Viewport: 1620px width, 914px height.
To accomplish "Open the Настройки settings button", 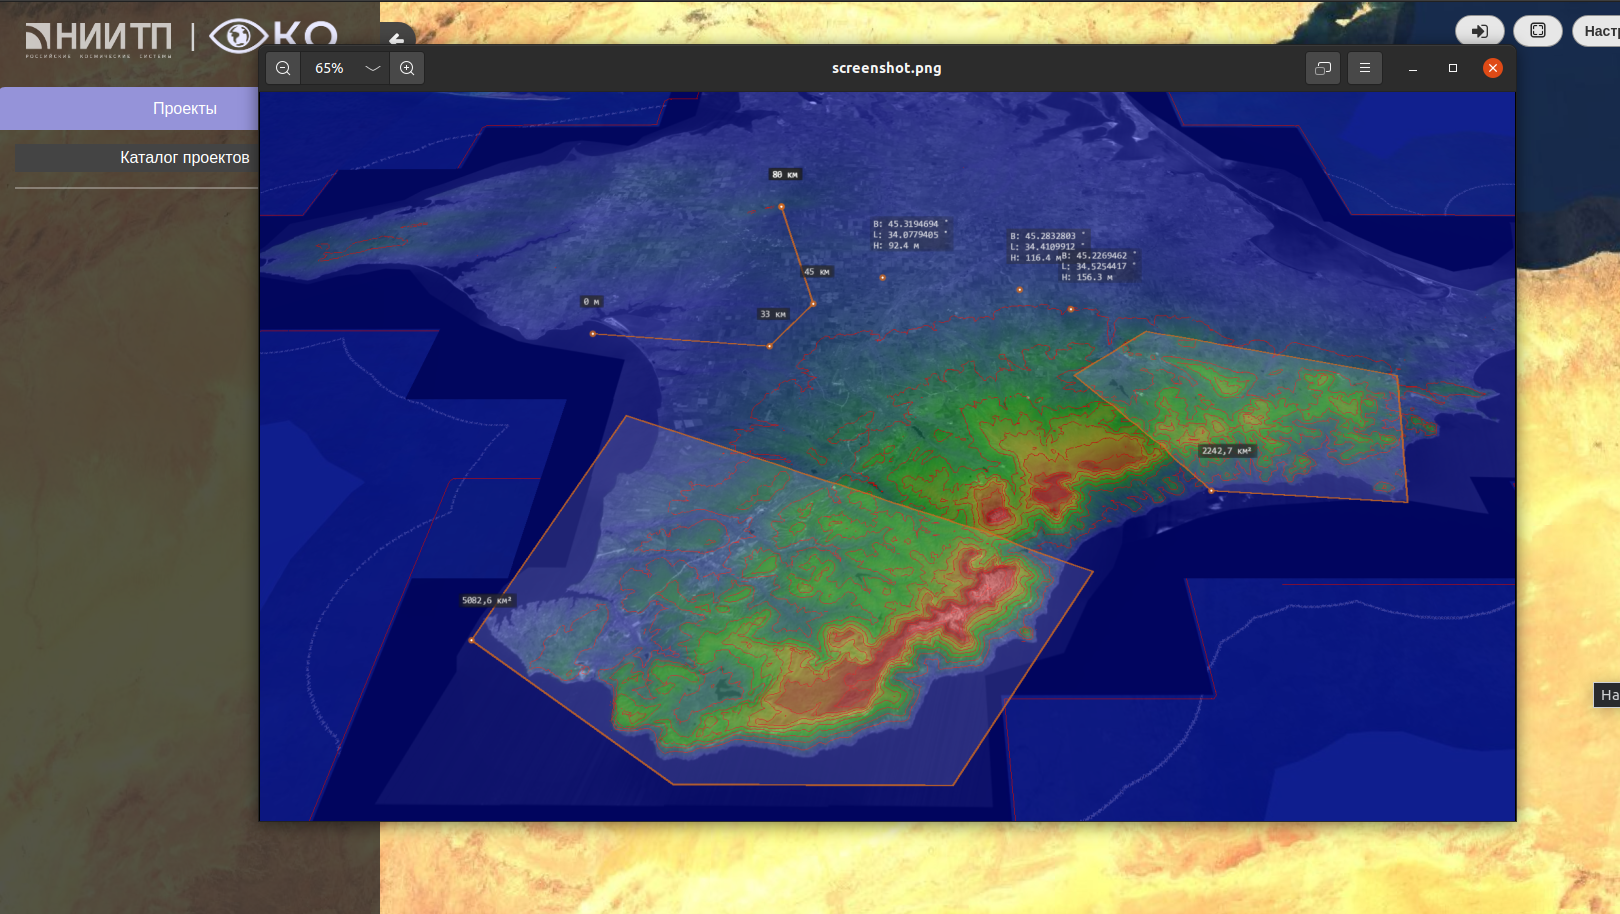I will [x=1598, y=31].
